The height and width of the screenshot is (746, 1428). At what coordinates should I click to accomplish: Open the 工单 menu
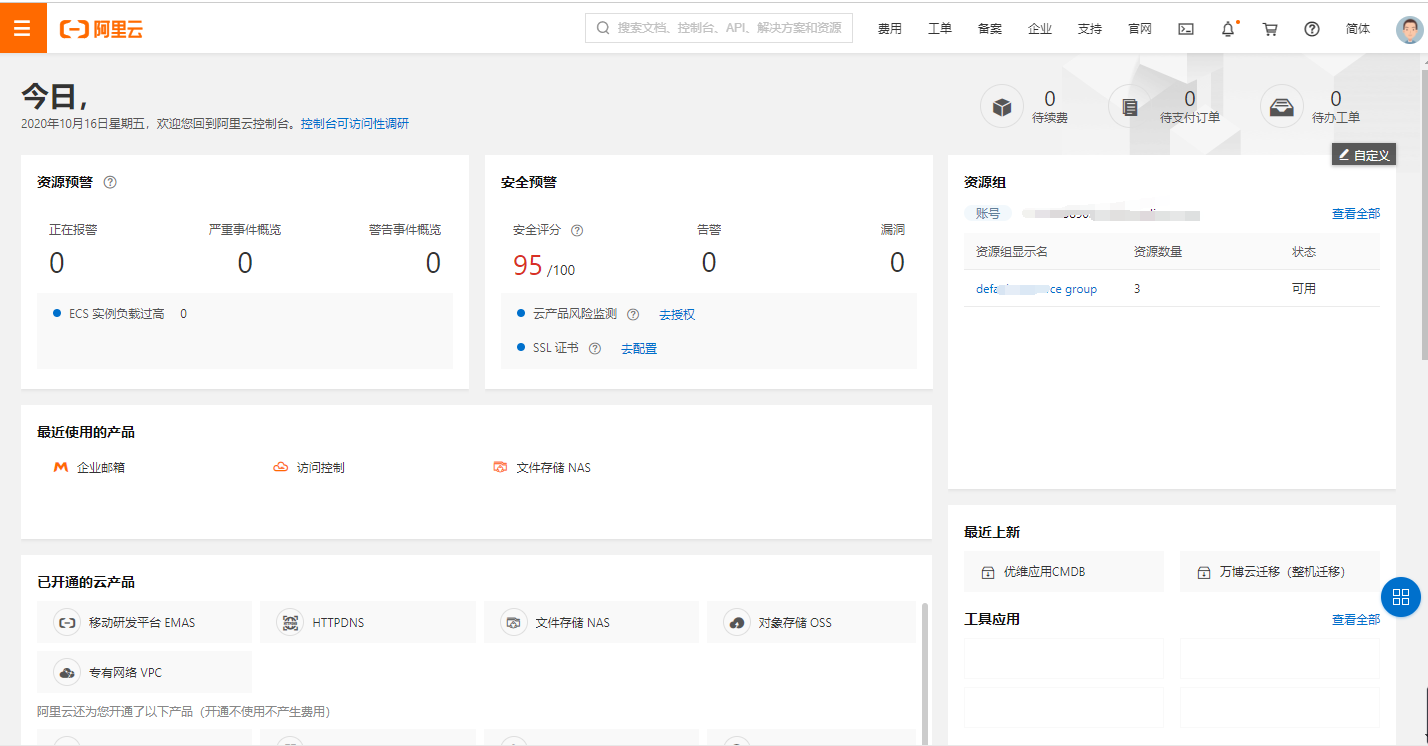(x=940, y=29)
